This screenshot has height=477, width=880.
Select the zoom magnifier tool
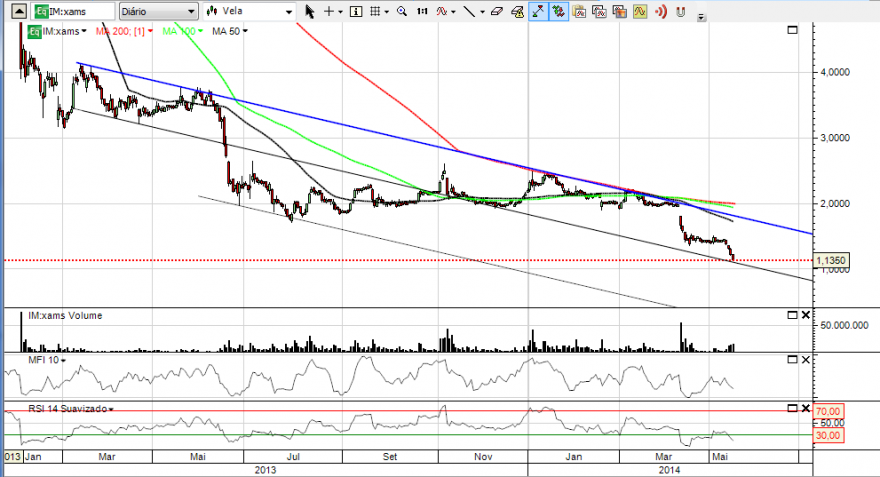point(402,11)
